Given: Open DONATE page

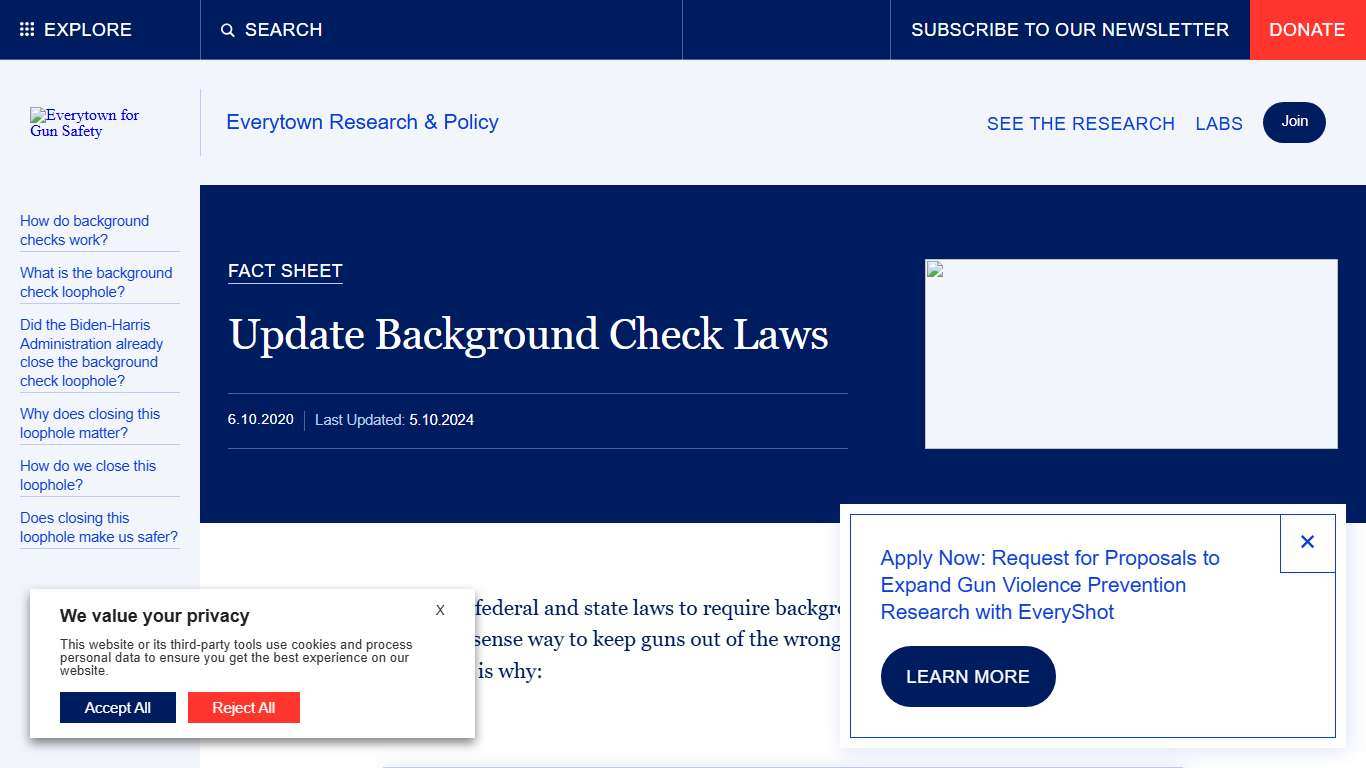Looking at the screenshot, I should (x=1306, y=29).
